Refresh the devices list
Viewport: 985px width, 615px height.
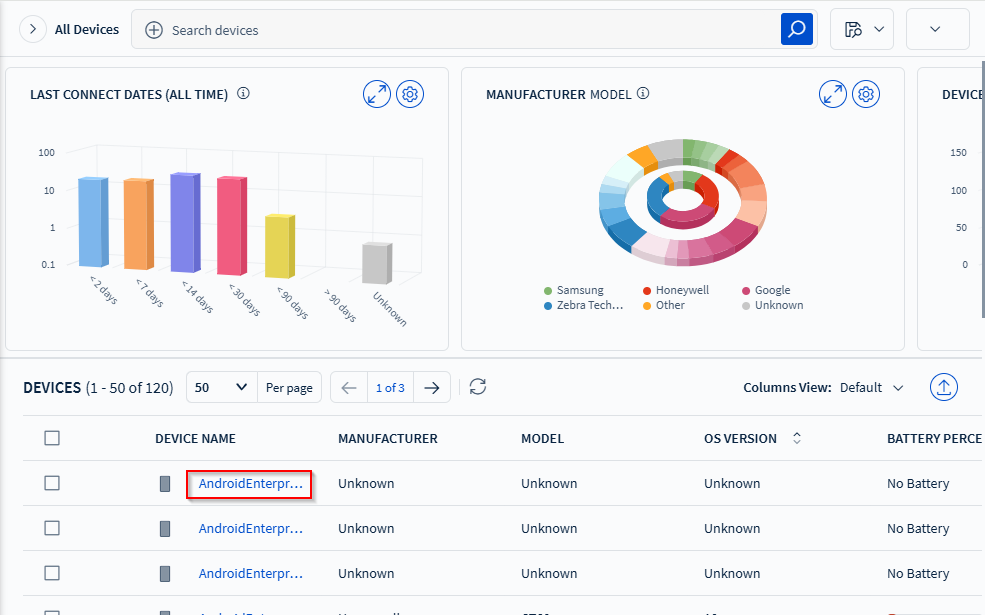click(478, 387)
